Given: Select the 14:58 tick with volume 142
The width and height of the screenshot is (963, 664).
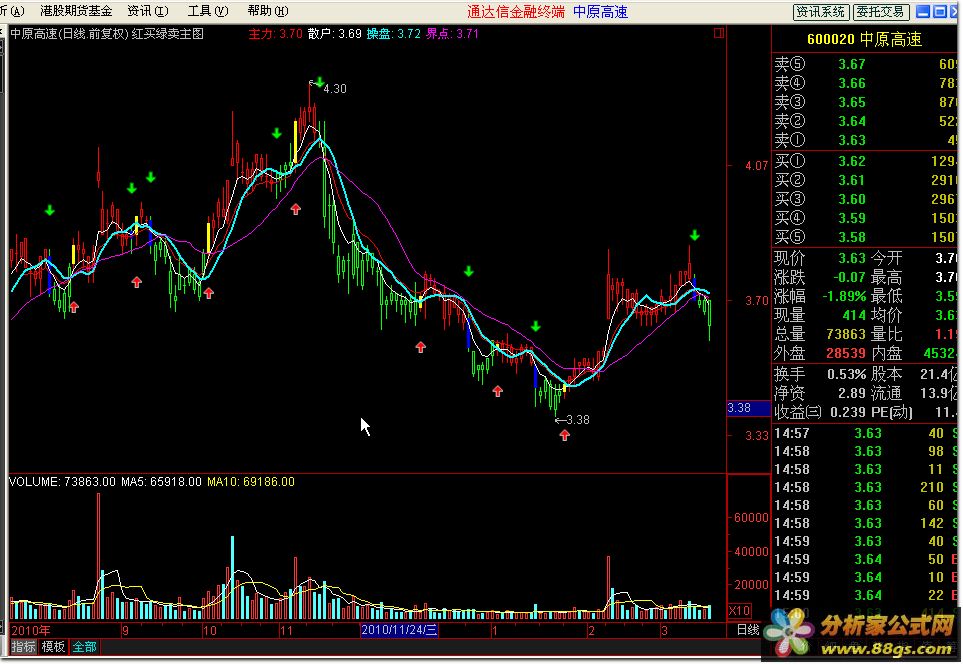Looking at the screenshot, I should 865,523.
